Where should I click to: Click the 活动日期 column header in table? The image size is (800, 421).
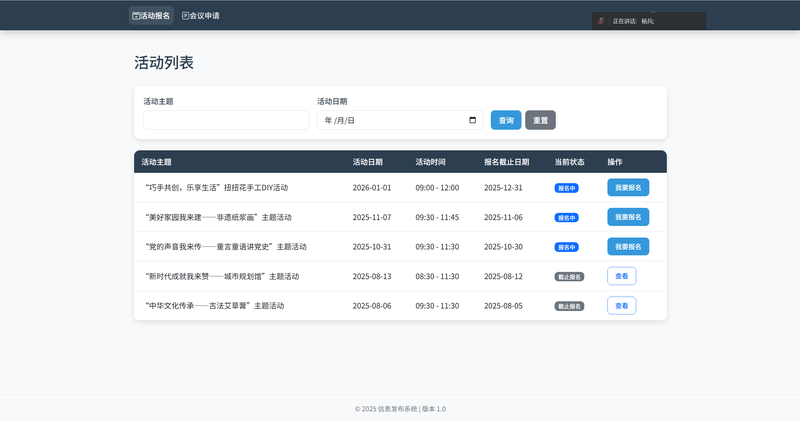pyautogui.click(x=367, y=162)
